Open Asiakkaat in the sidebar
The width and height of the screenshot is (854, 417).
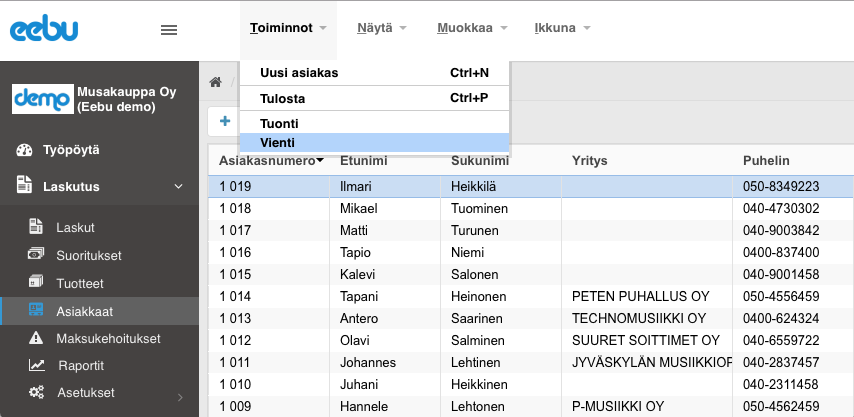tap(84, 312)
